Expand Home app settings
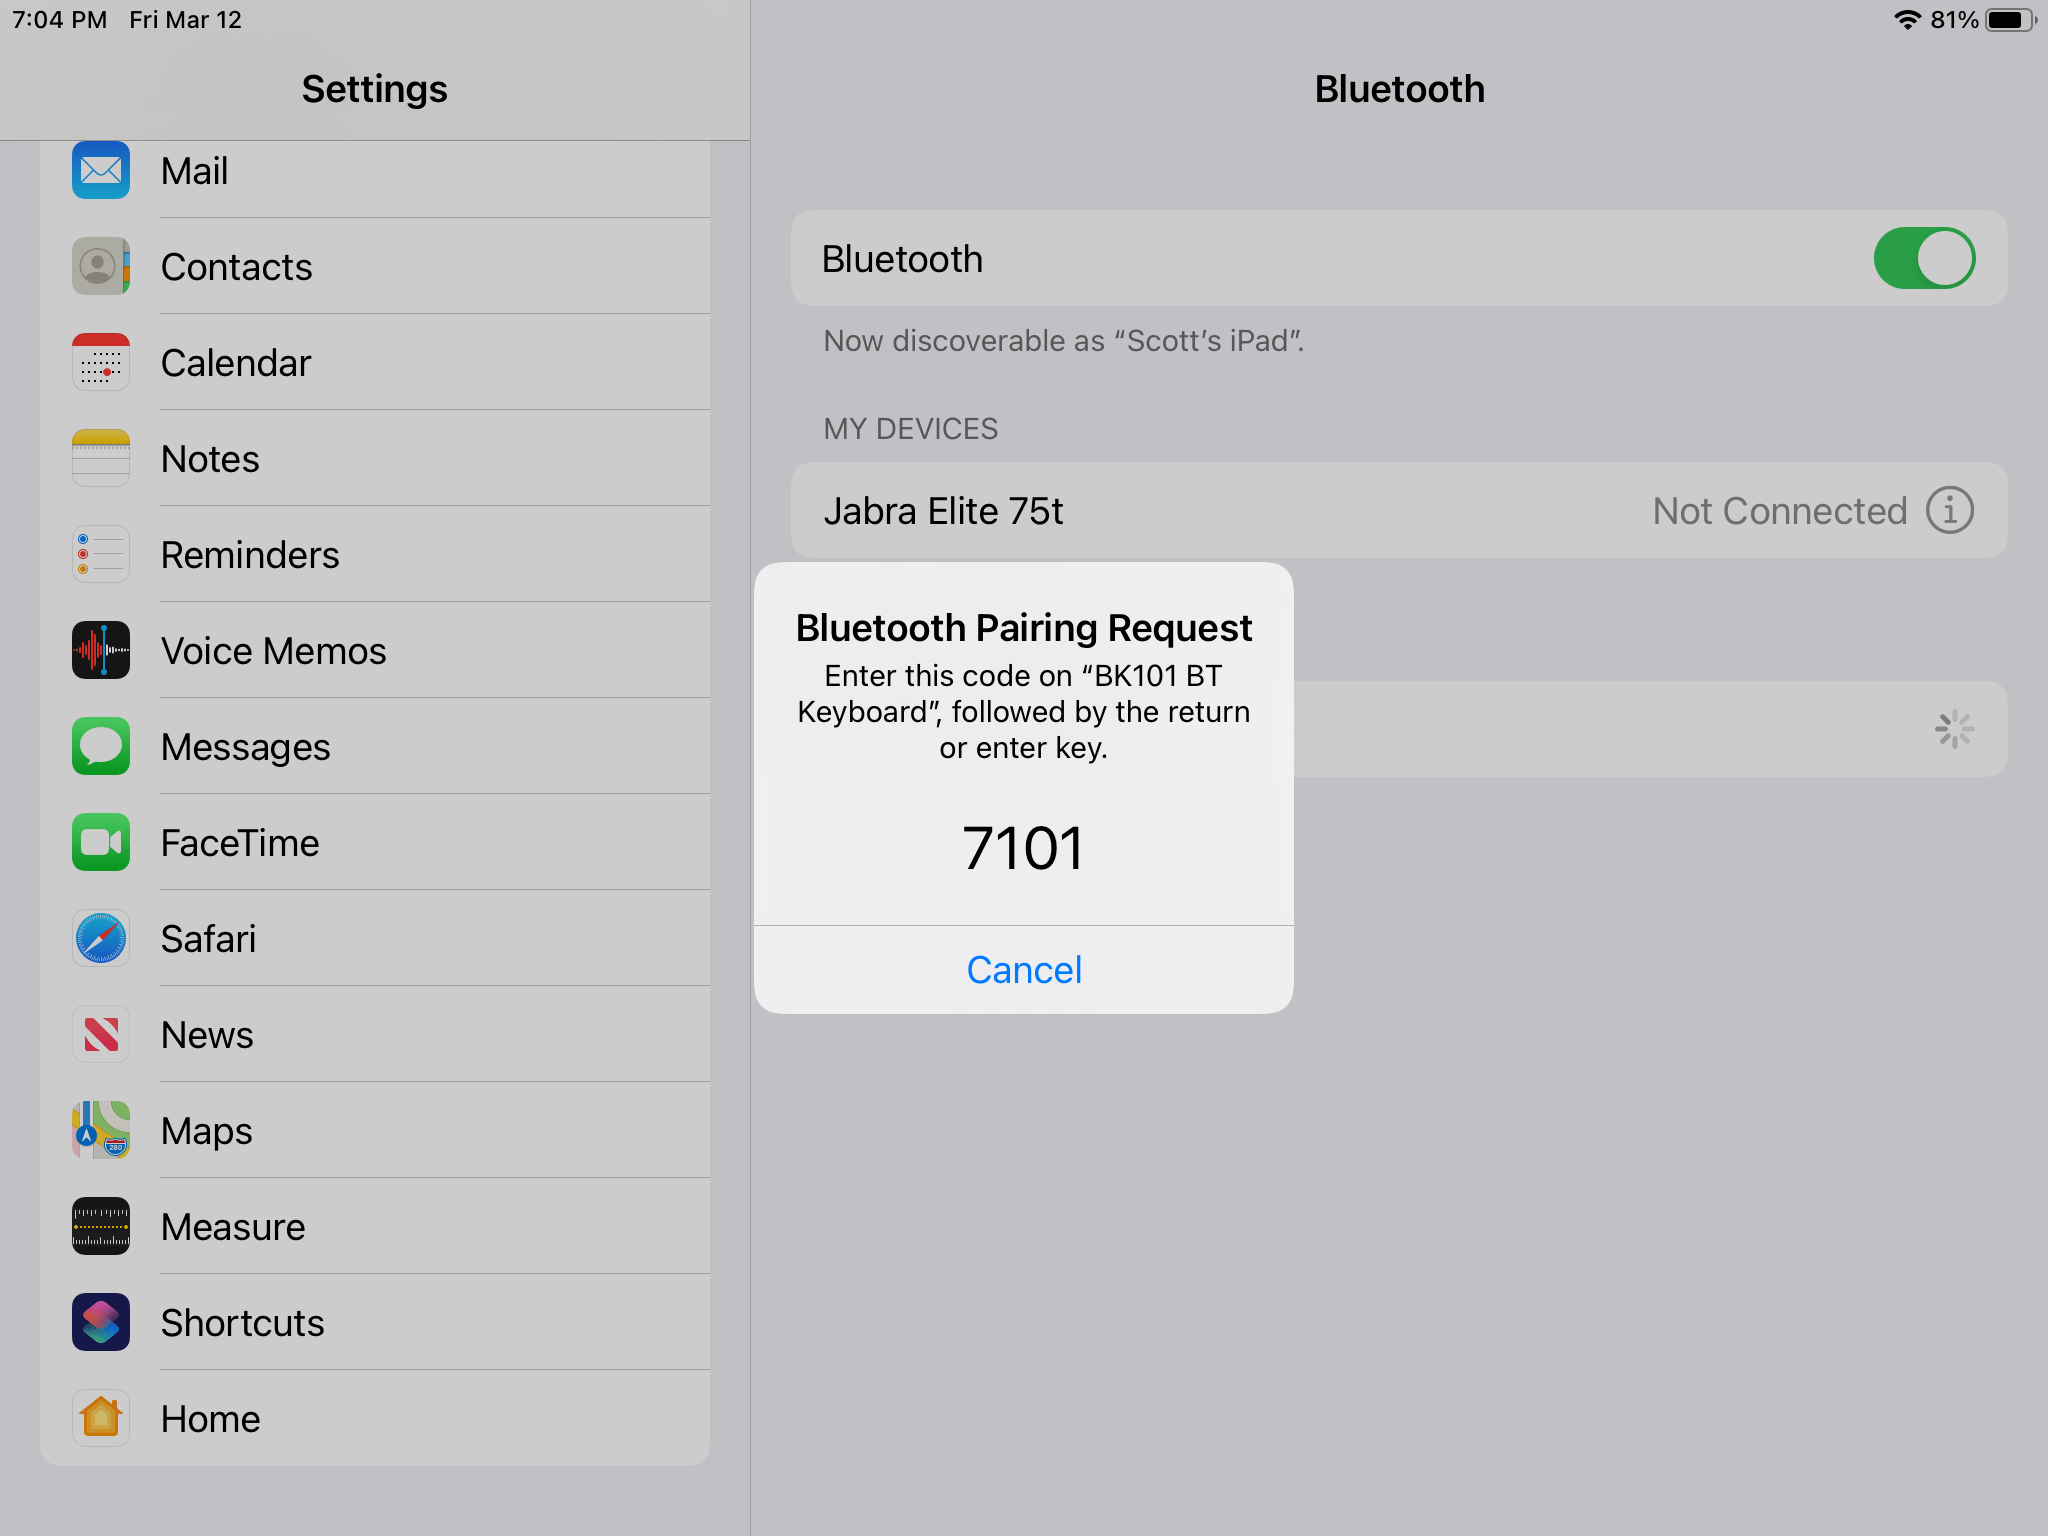 point(209,1418)
